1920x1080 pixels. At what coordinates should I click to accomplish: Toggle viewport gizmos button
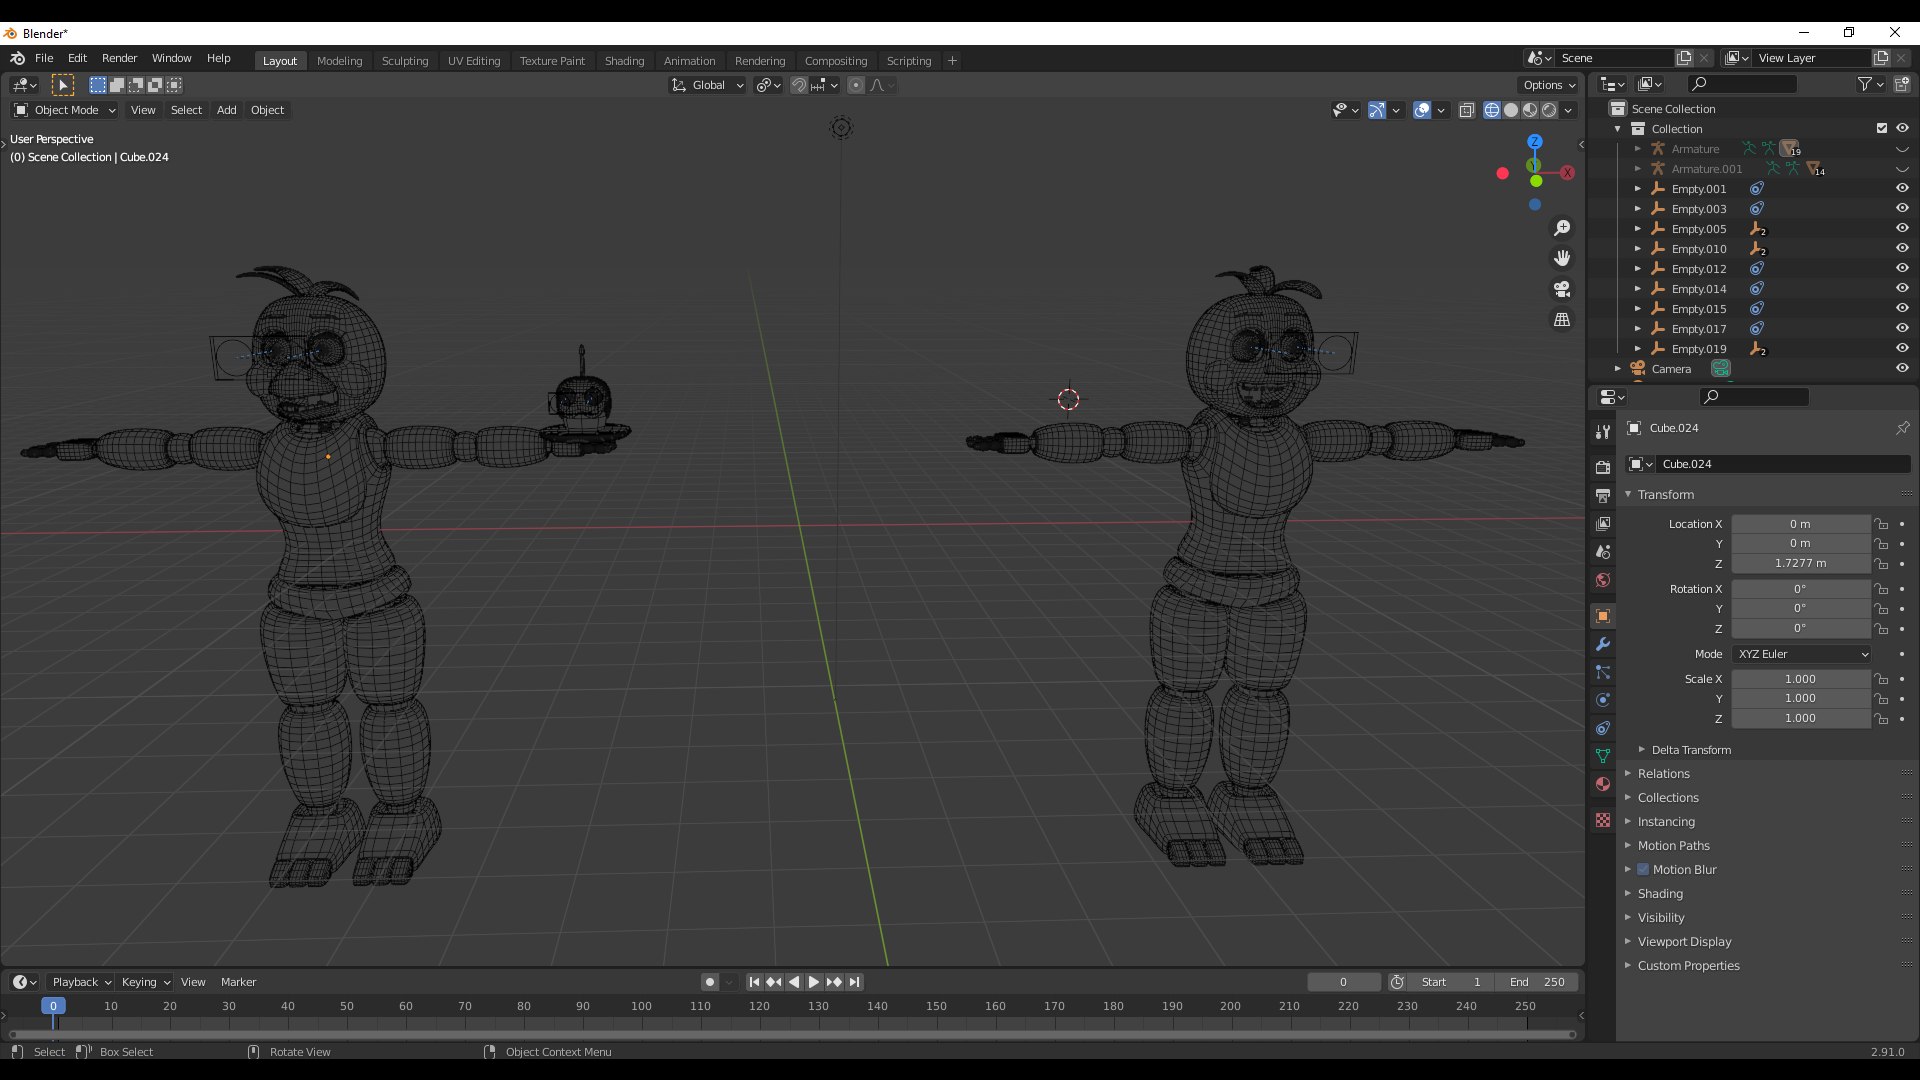click(x=1377, y=110)
